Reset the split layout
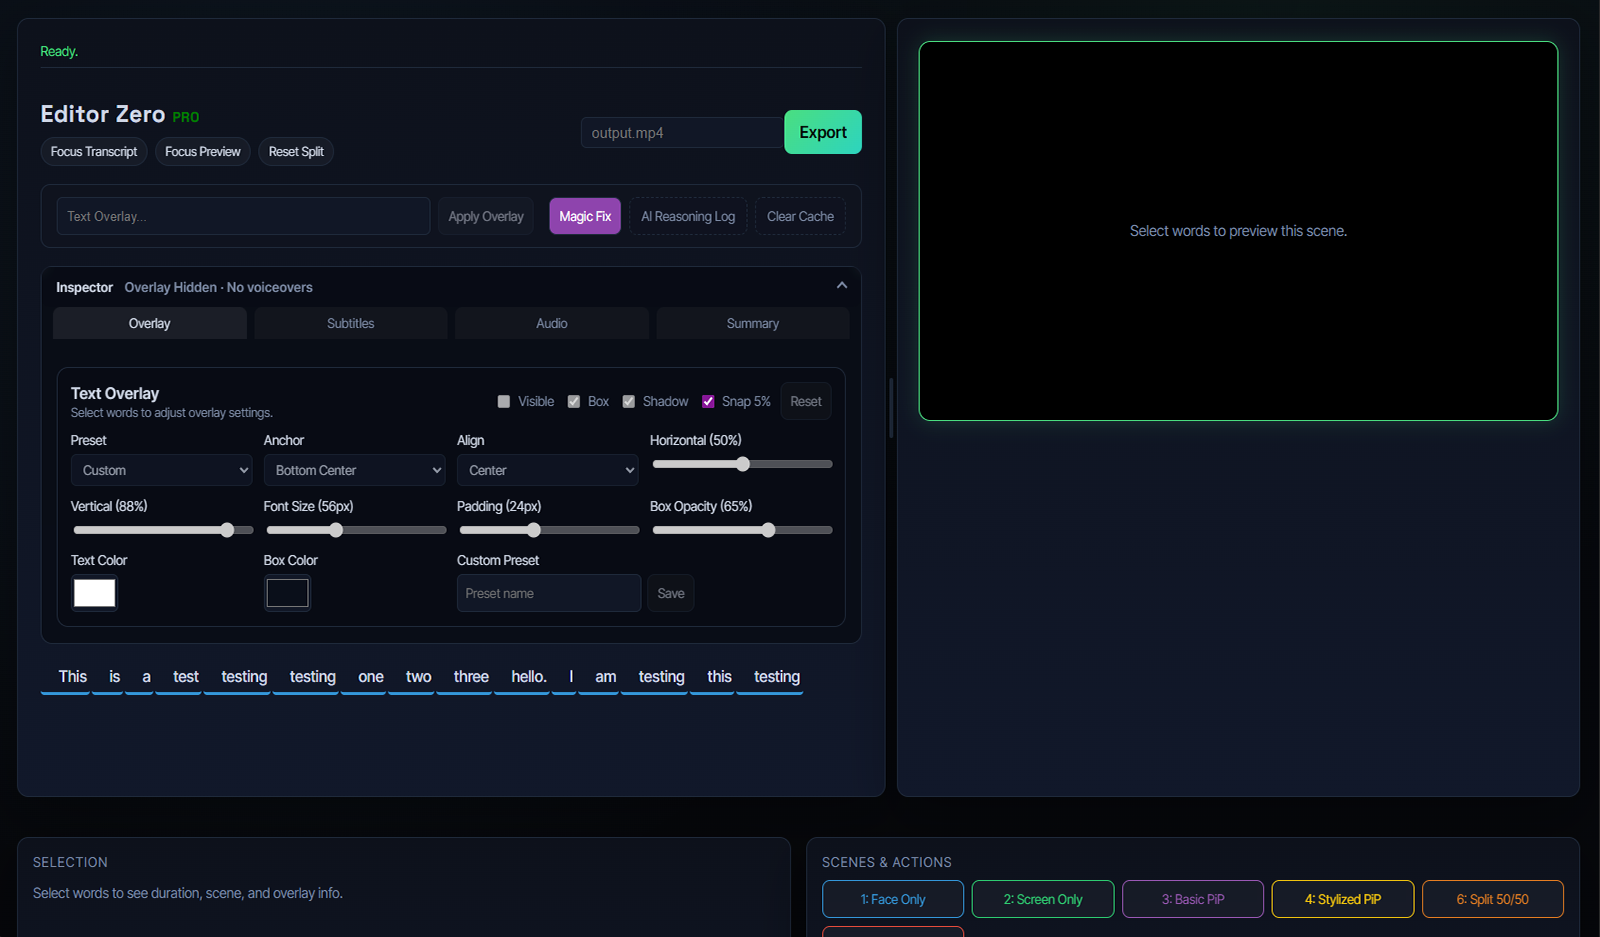The height and width of the screenshot is (937, 1600). coord(295,151)
